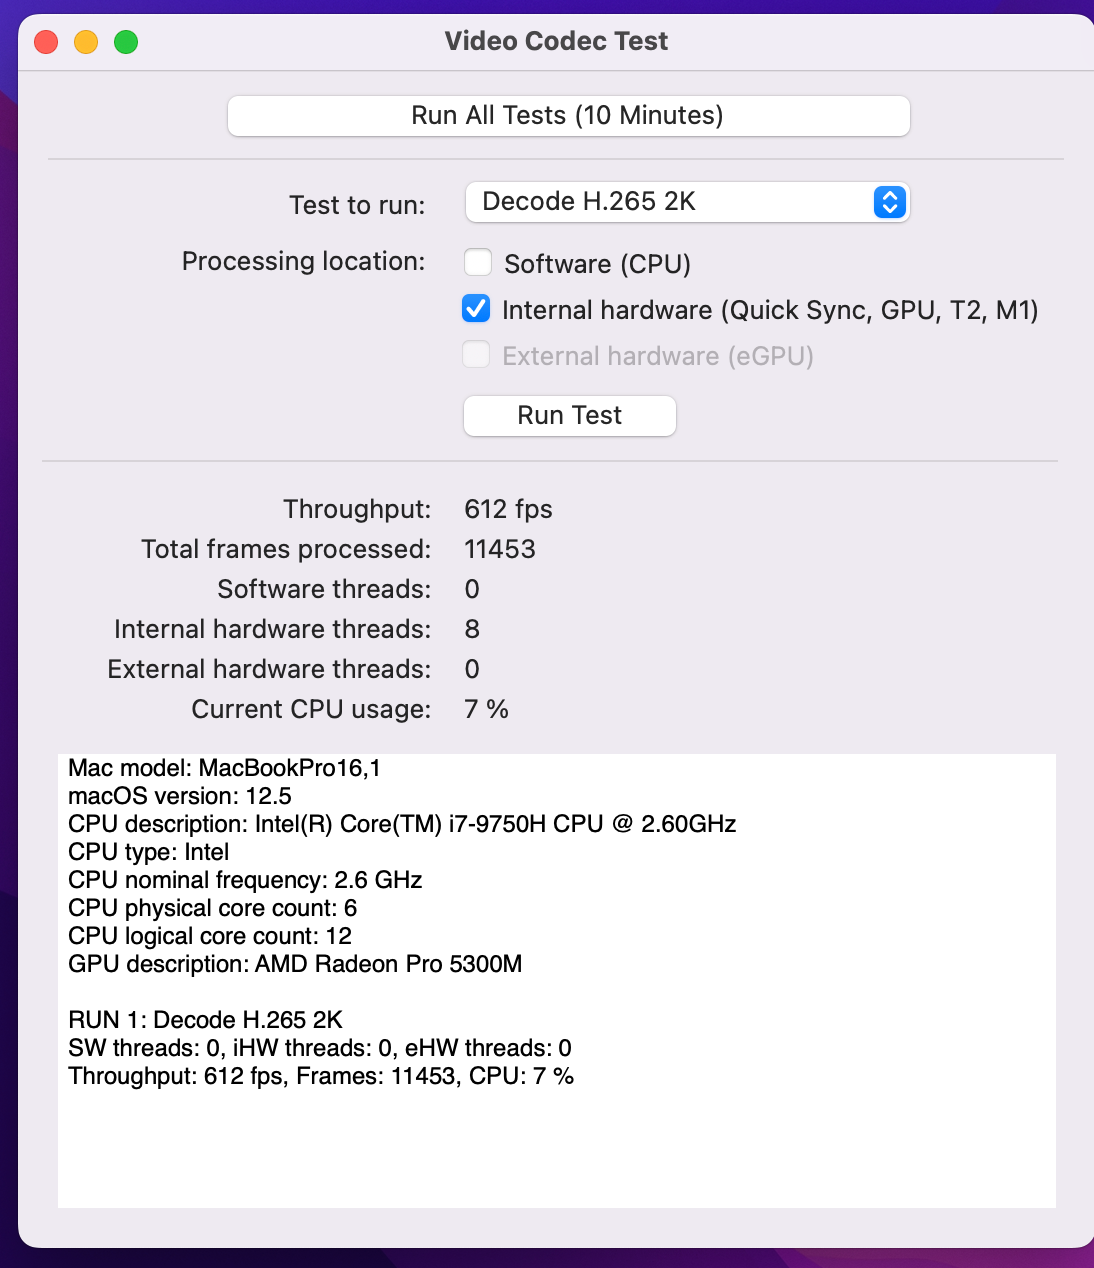Click the Video Codec Test window title
The image size is (1094, 1268).
556,41
